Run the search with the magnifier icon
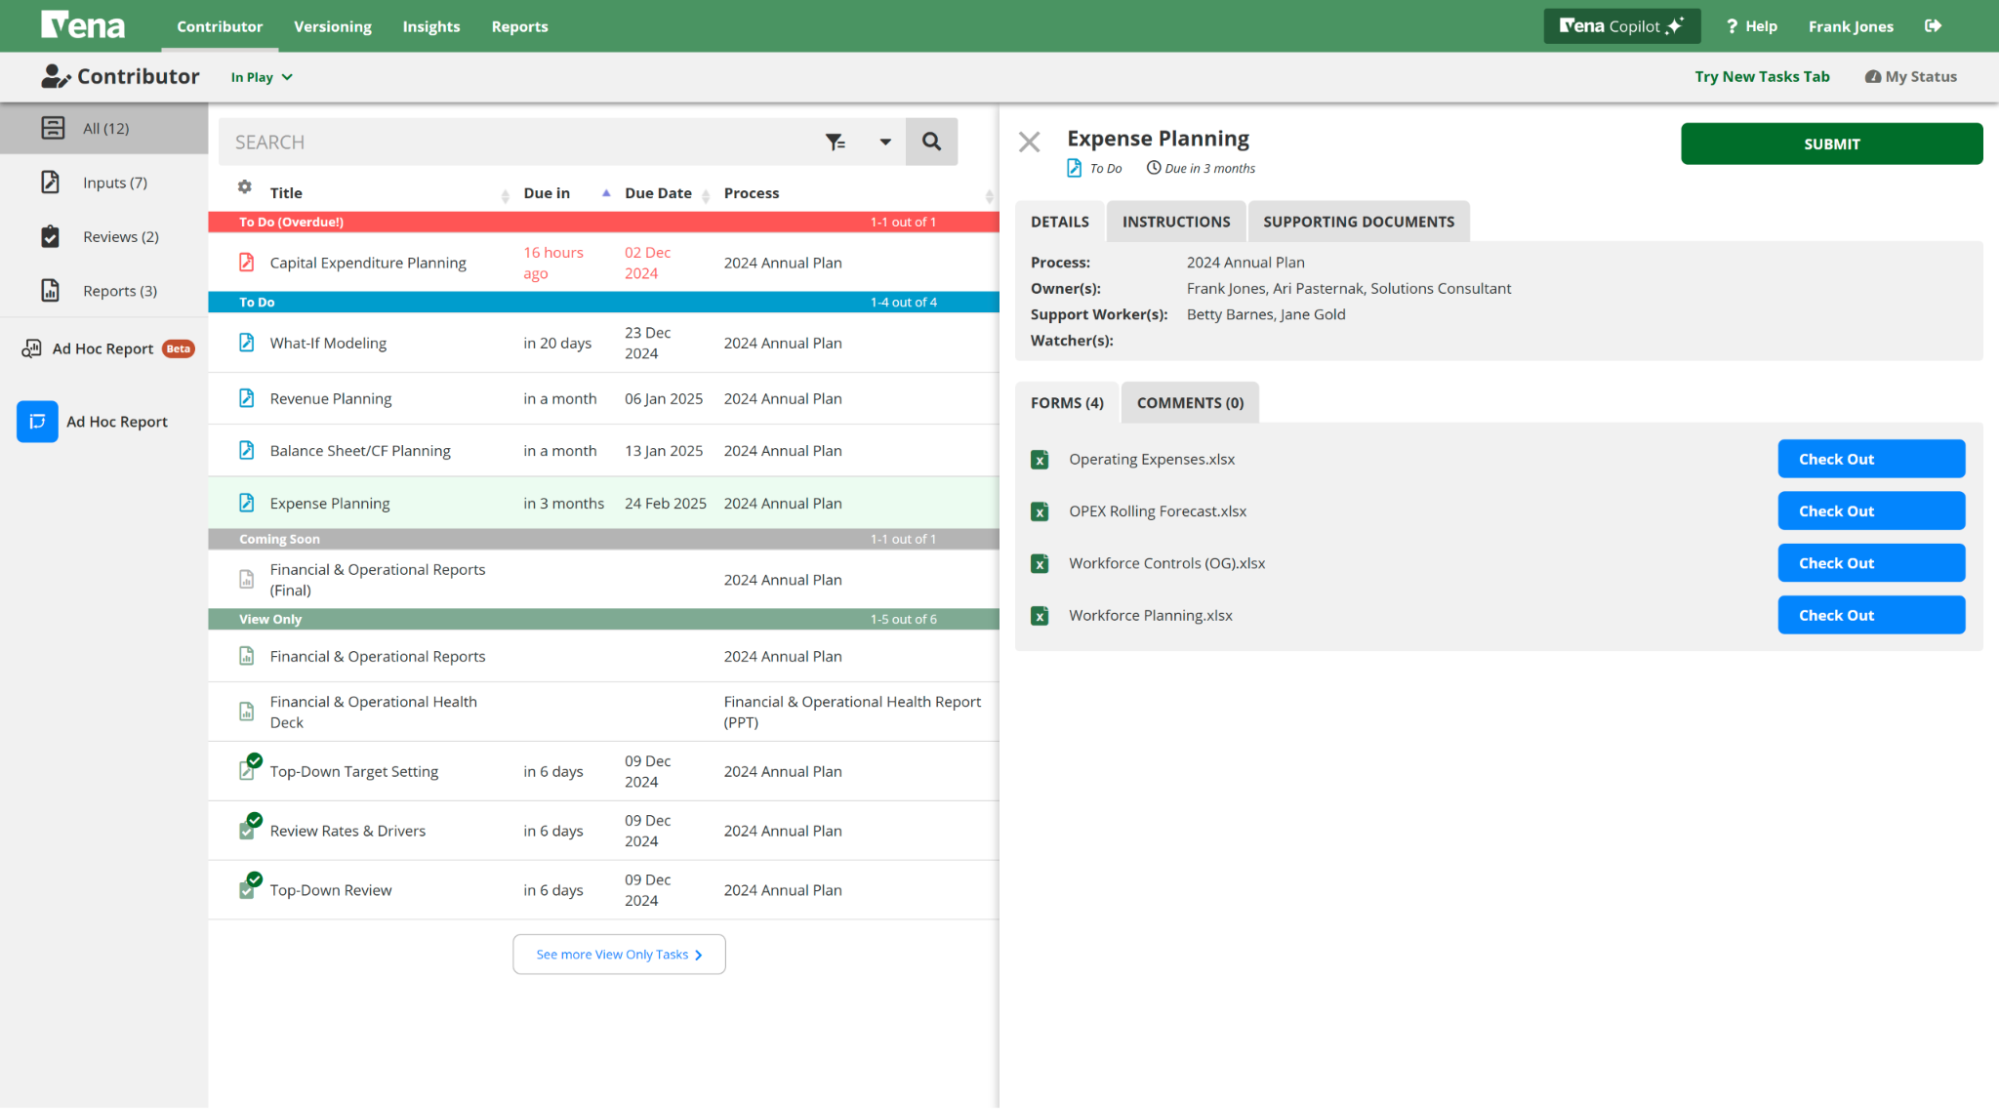The height and width of the screenshot is (1109, 1999). 931,141
